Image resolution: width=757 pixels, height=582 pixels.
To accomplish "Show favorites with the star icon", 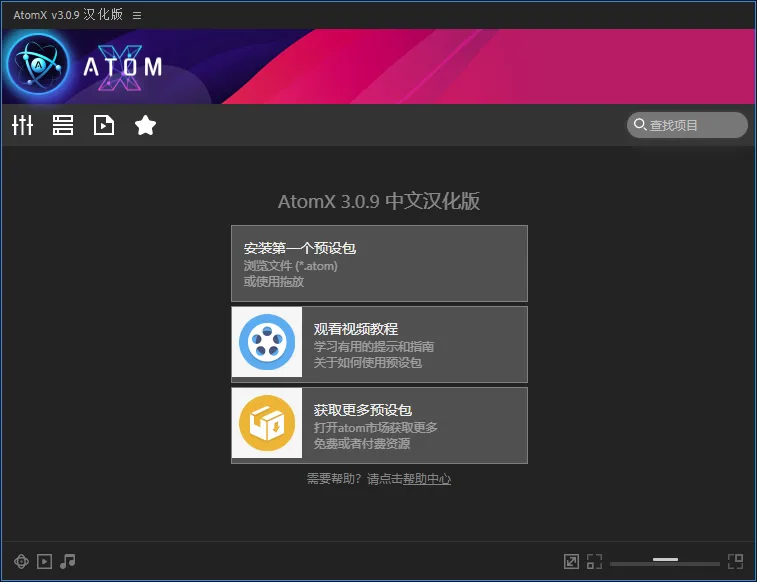I will tap(145, 125).
